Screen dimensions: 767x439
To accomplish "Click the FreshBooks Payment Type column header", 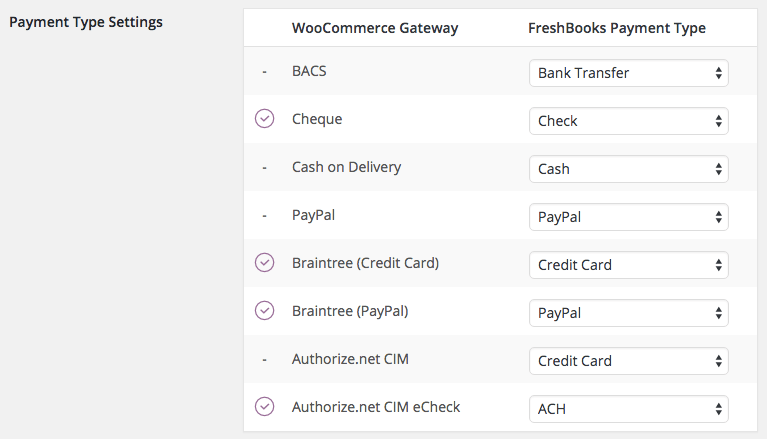I will coord(617,28).
